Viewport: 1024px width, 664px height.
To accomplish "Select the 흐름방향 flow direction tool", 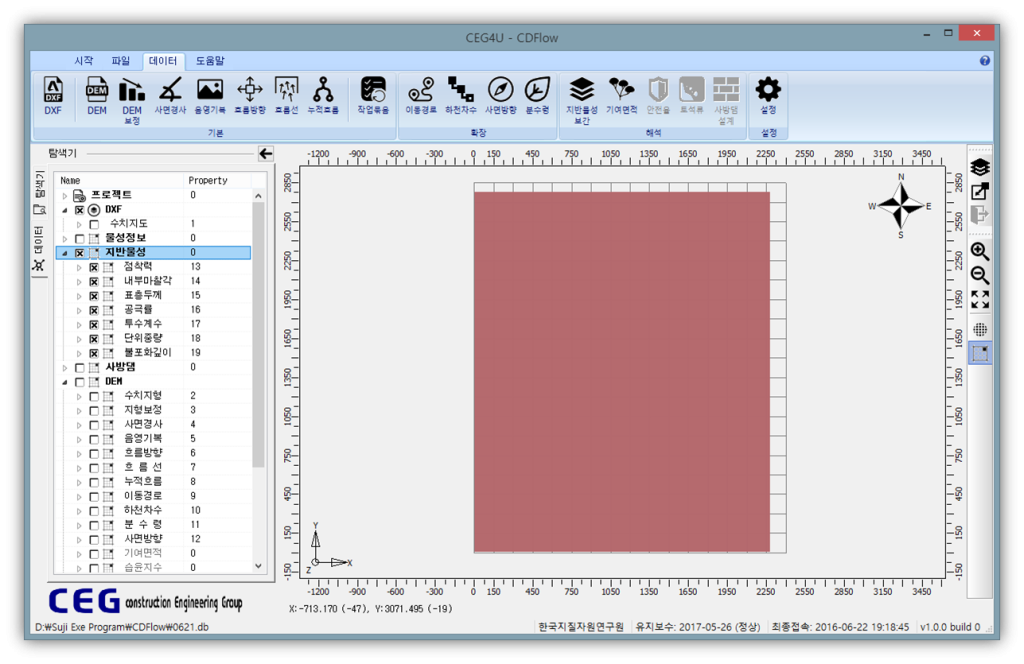I will click(x=250, y=95).
